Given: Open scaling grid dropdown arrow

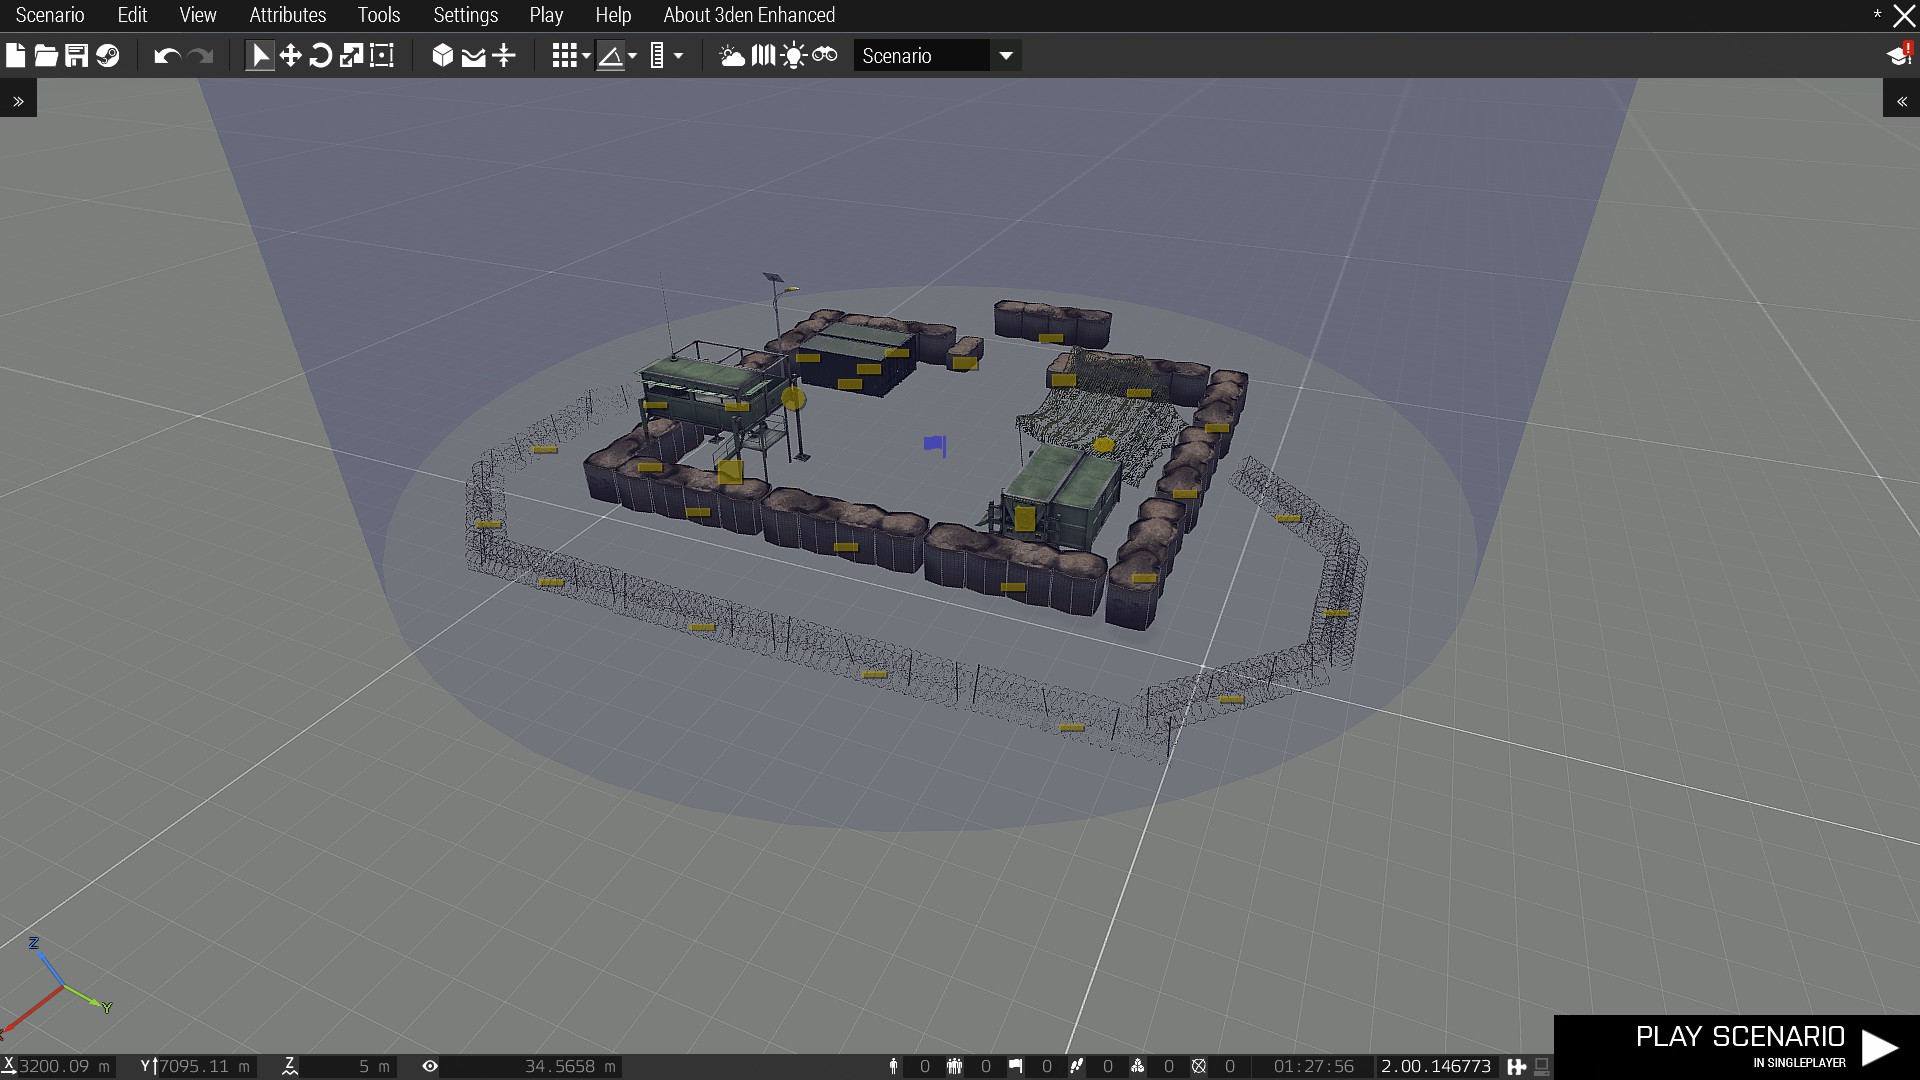Looking at the screenshot, I should pyautogui.click(x=678, y=56).
